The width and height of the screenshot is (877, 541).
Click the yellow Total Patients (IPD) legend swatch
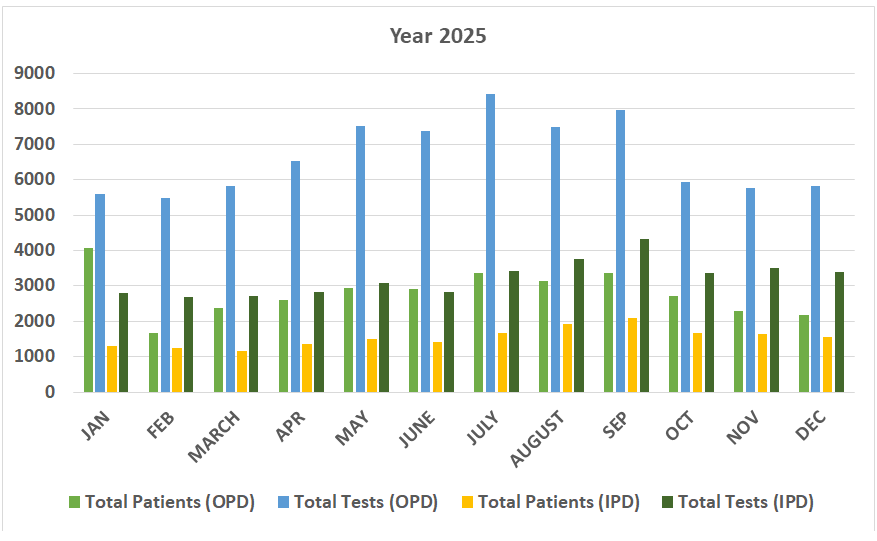coord(468,503)
